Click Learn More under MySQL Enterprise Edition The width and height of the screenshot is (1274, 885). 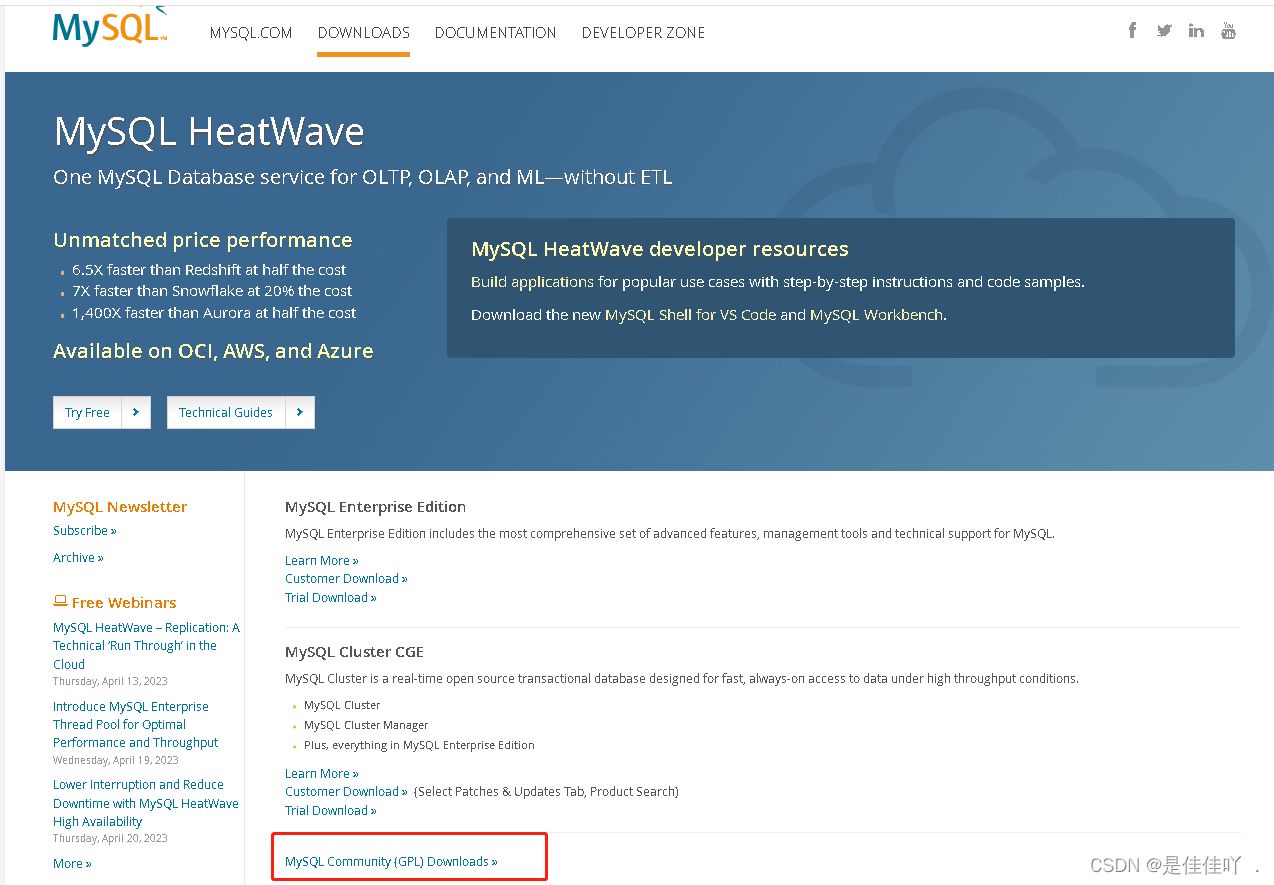click(321, 561)
